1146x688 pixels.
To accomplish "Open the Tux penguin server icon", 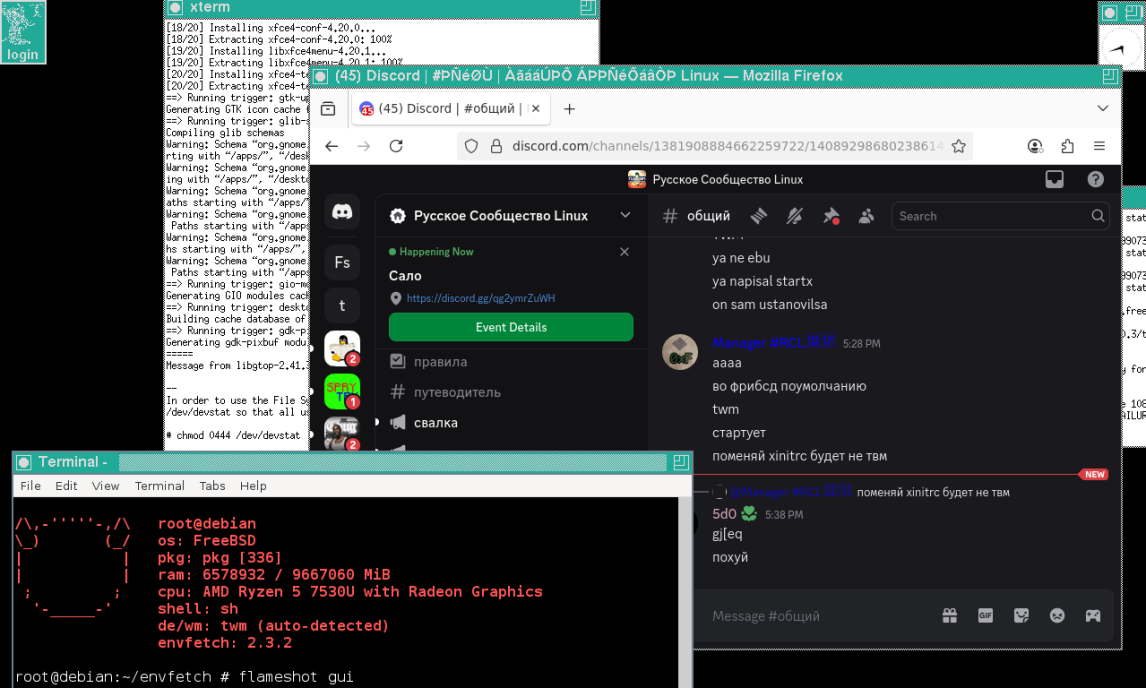I will [342, 348].
